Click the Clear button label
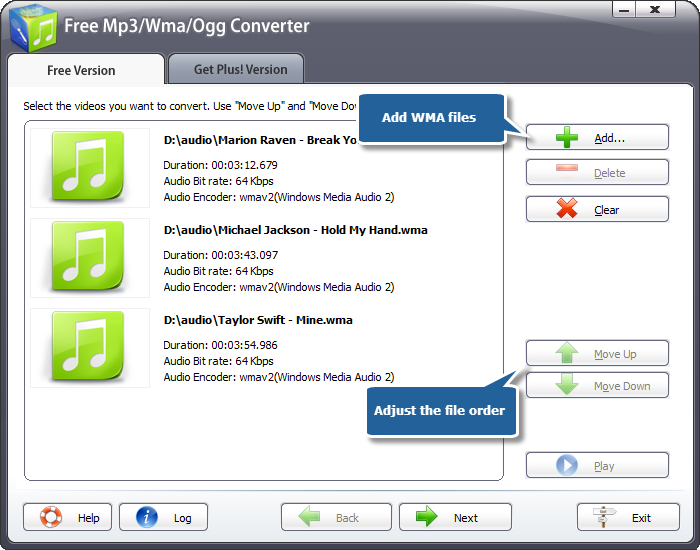 tap(606, 210)
